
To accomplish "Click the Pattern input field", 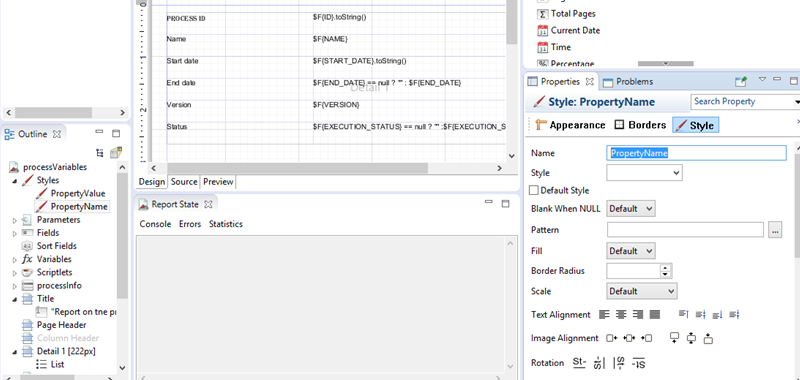I will (x=685, y=230).
